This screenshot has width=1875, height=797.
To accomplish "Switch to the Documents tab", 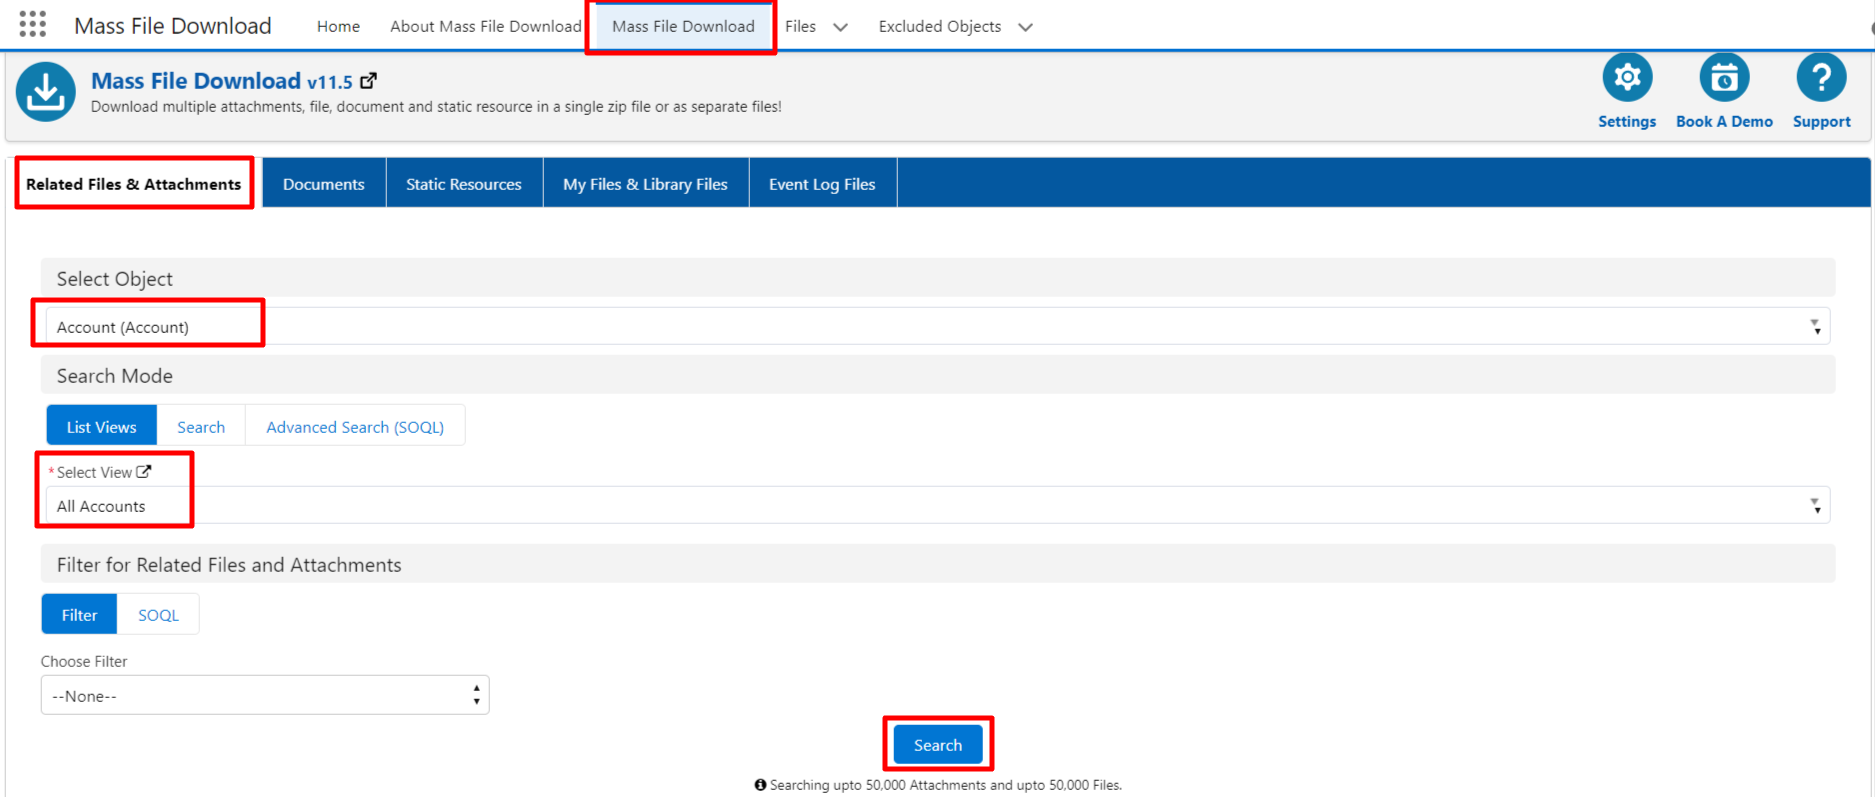I will pyautogui.click(x=324, y=184).
